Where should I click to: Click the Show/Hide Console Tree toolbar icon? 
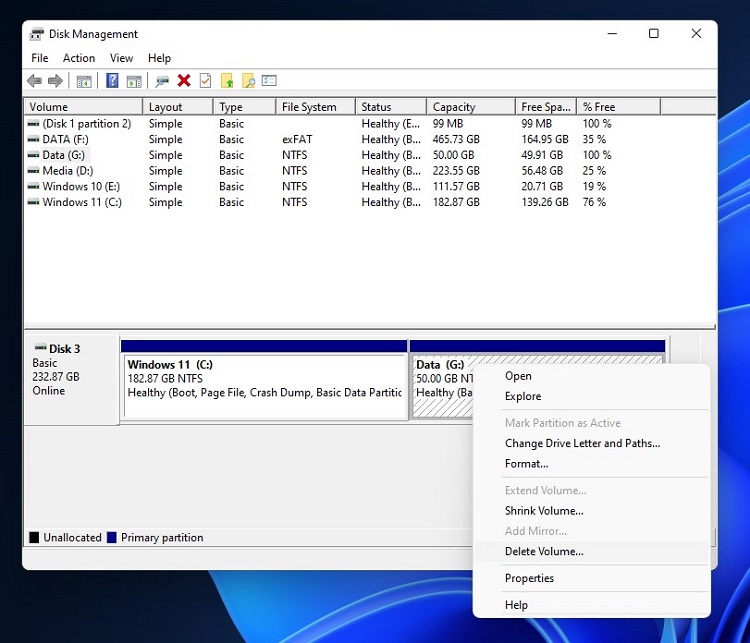pos(84,81)
